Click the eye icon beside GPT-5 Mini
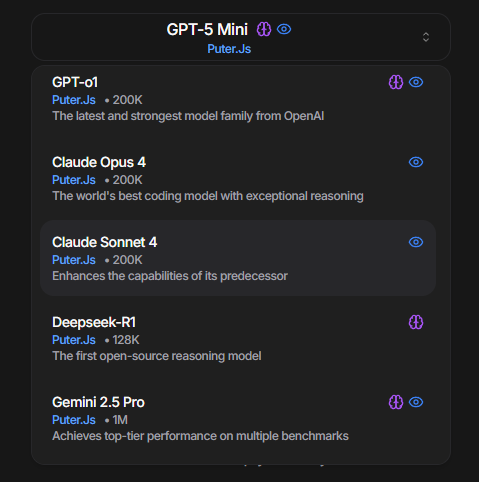Screen dimensions: 479x482 tap(284, 29)
